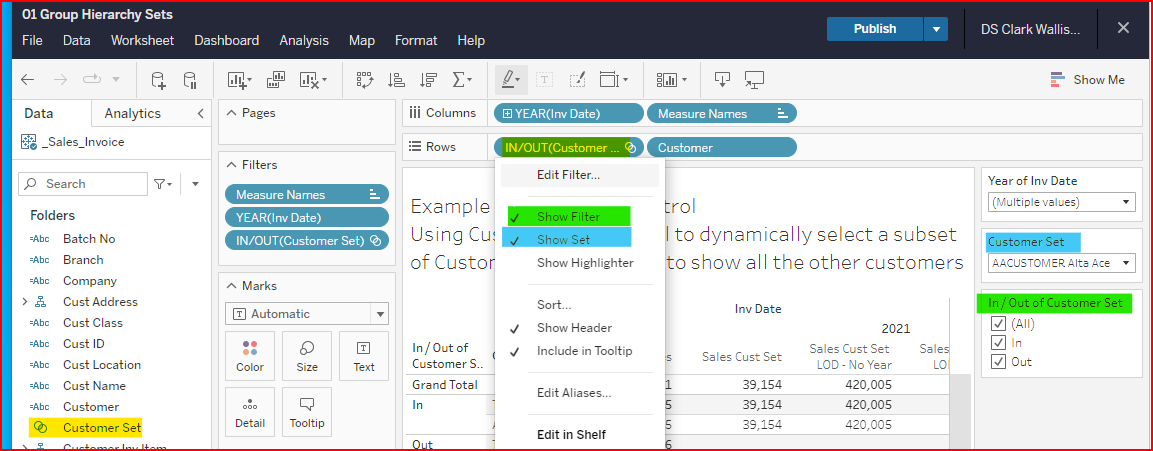
Task: Click the Sort Descending toolbar icon
Action: pos(428,80)
